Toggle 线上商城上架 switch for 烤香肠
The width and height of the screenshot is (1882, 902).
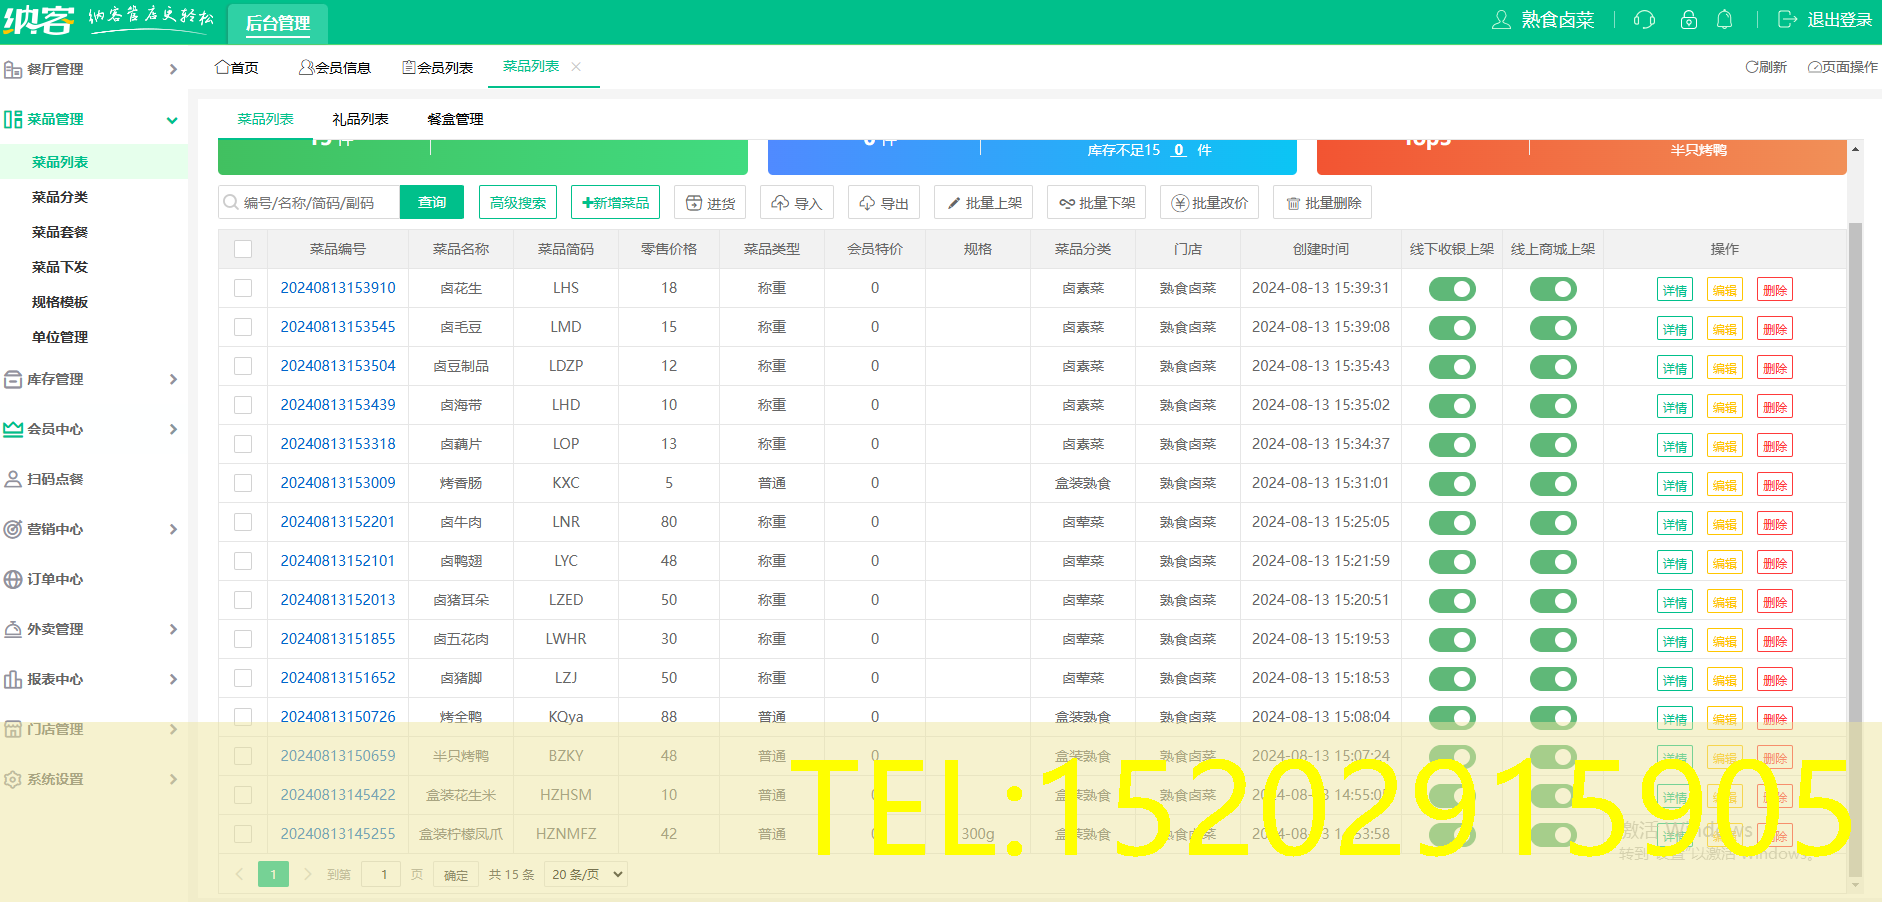tap(1553, 484)
